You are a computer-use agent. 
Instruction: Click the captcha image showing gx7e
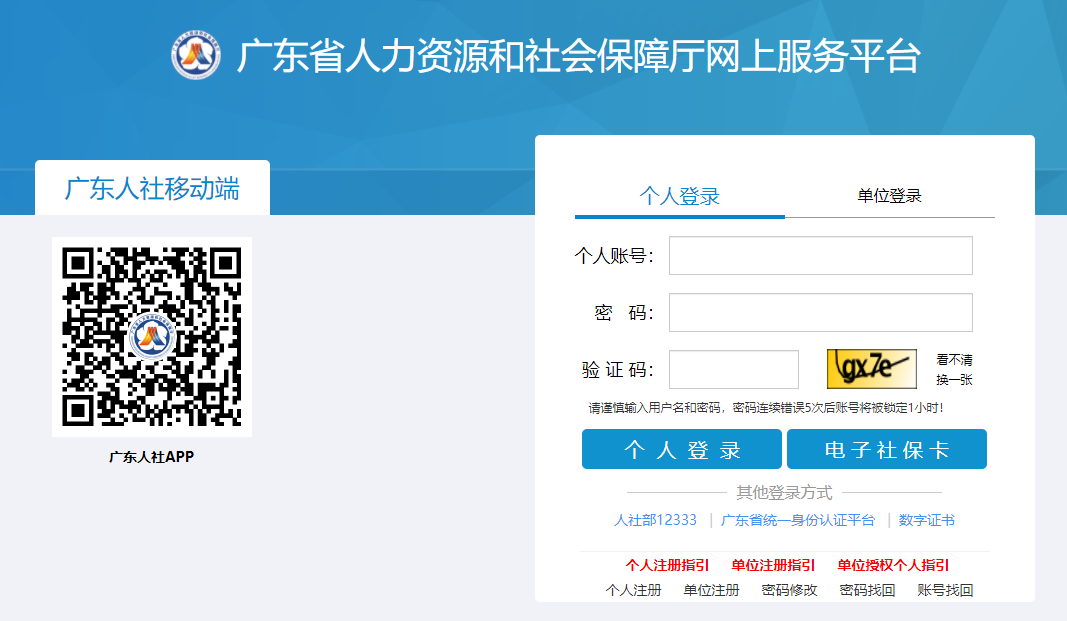(x=871, y=368)
